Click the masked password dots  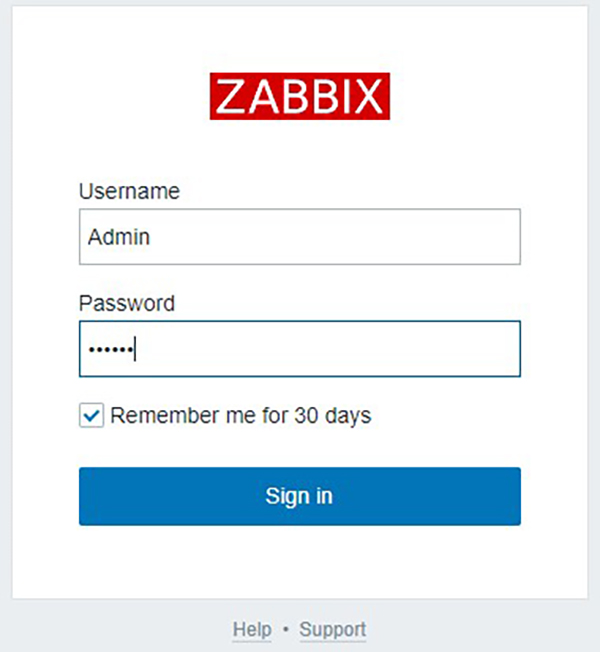[111, 349]
